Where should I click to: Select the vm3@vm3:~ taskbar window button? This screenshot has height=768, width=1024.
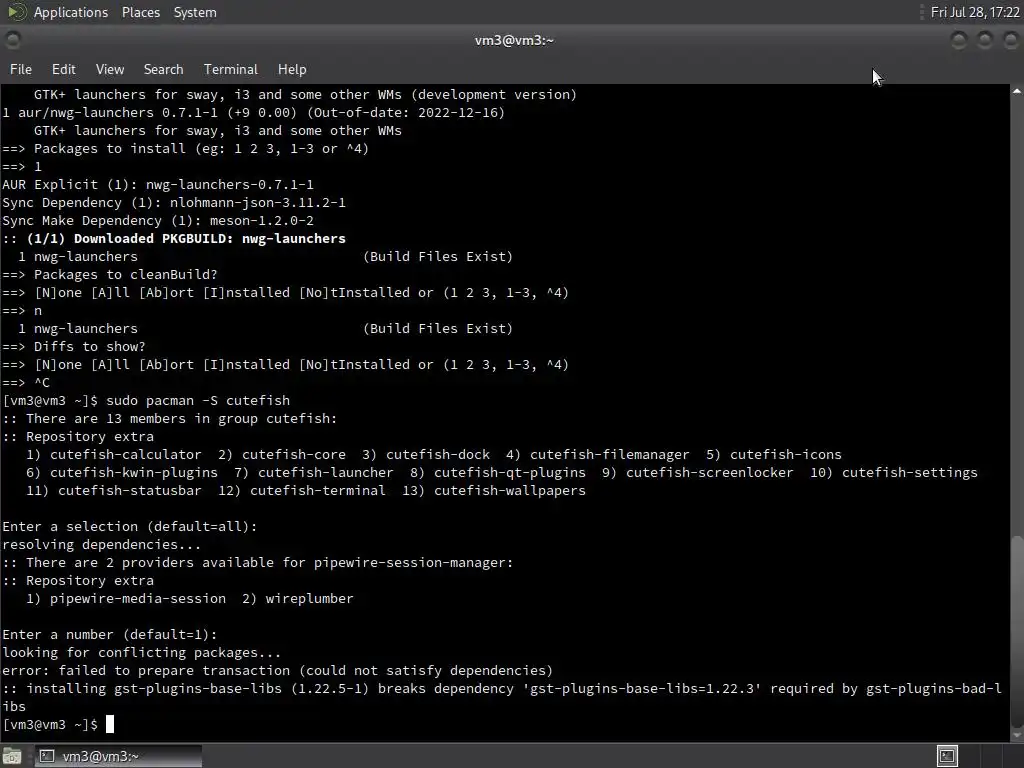tap(118, 756)
